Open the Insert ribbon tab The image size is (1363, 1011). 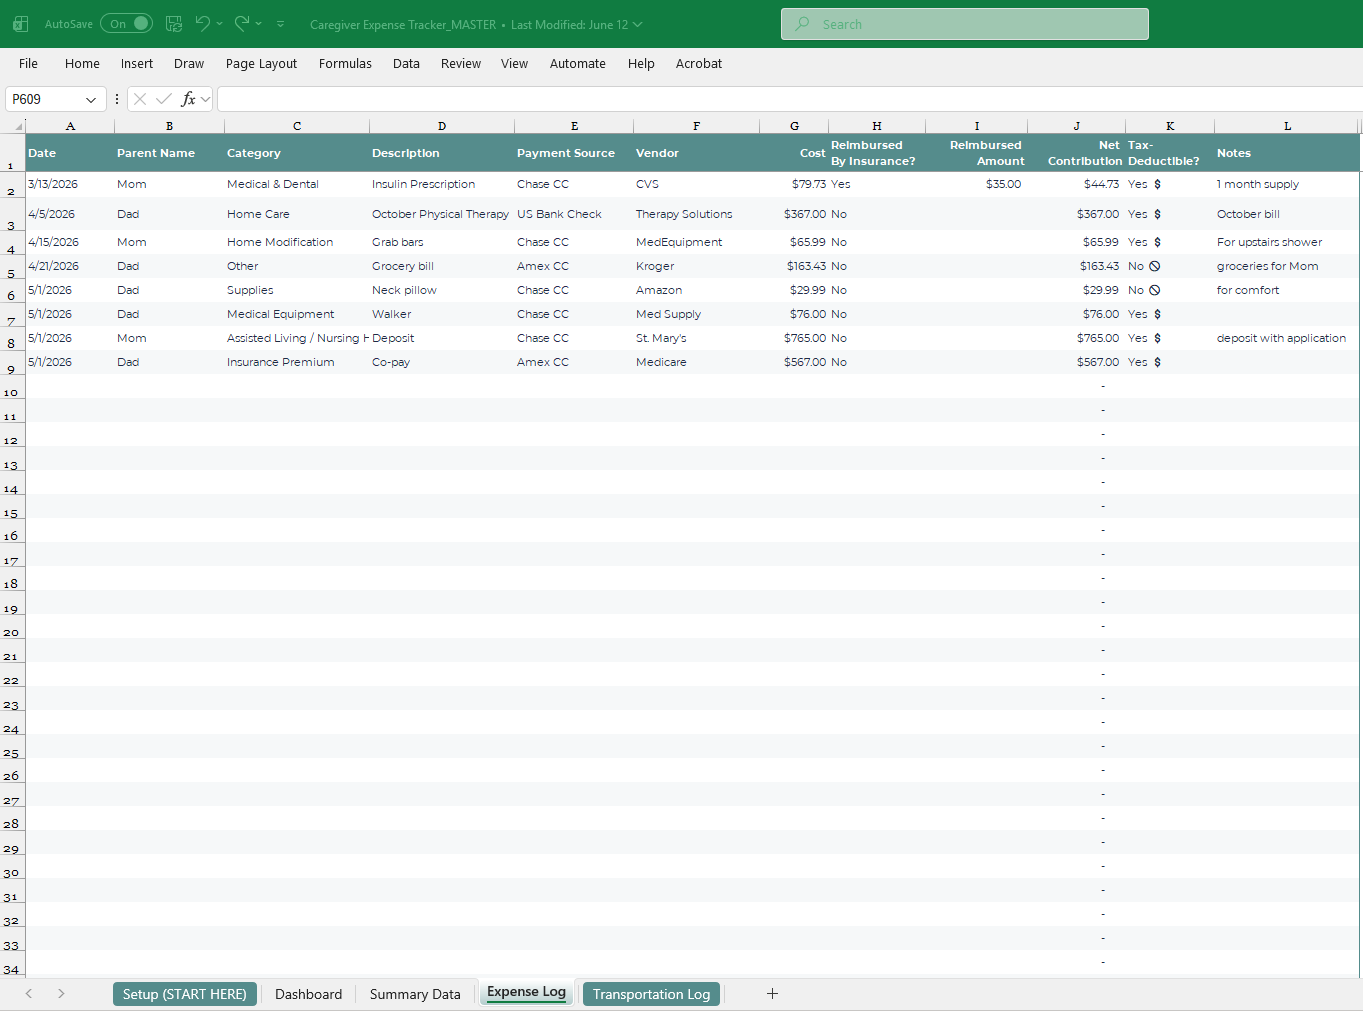click(x=137, y=64)
